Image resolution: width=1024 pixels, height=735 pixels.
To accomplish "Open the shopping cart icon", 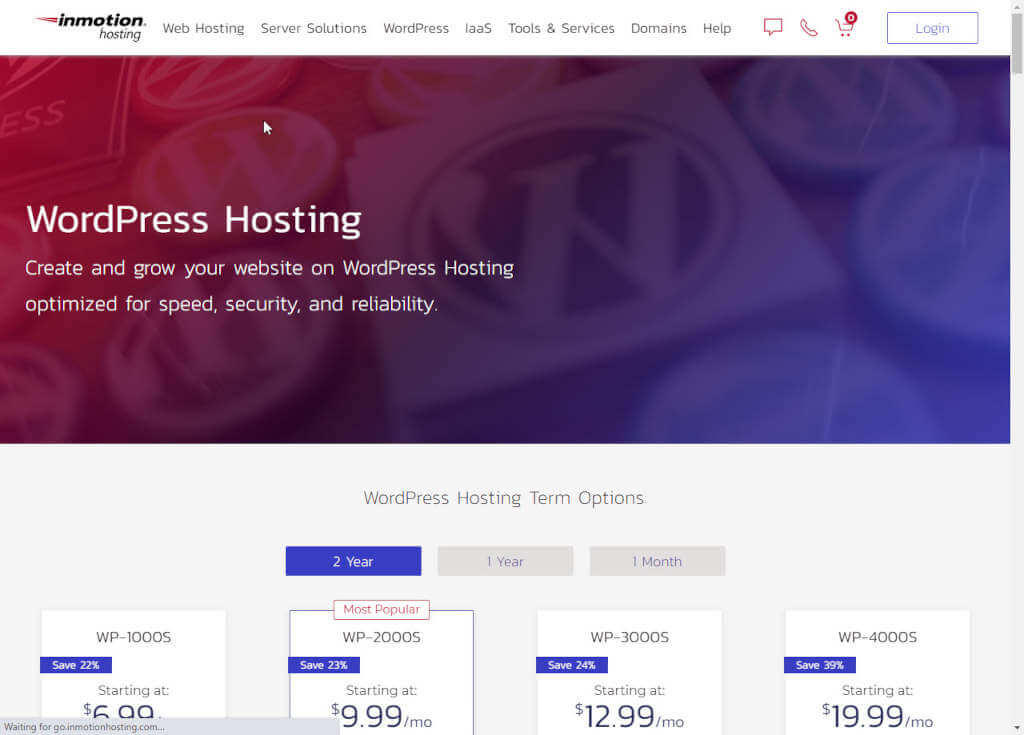I will [845, 26].
